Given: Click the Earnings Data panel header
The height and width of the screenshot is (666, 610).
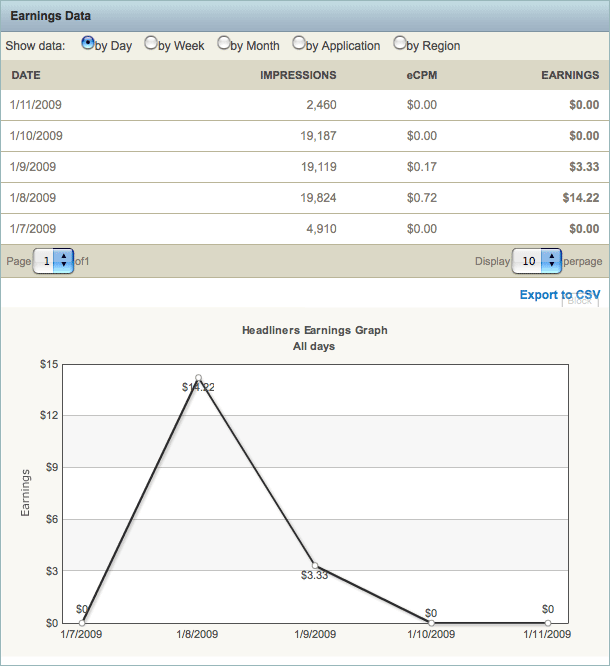Looking at the screenshot, I should pyautogui.click(x=50, y=16).
